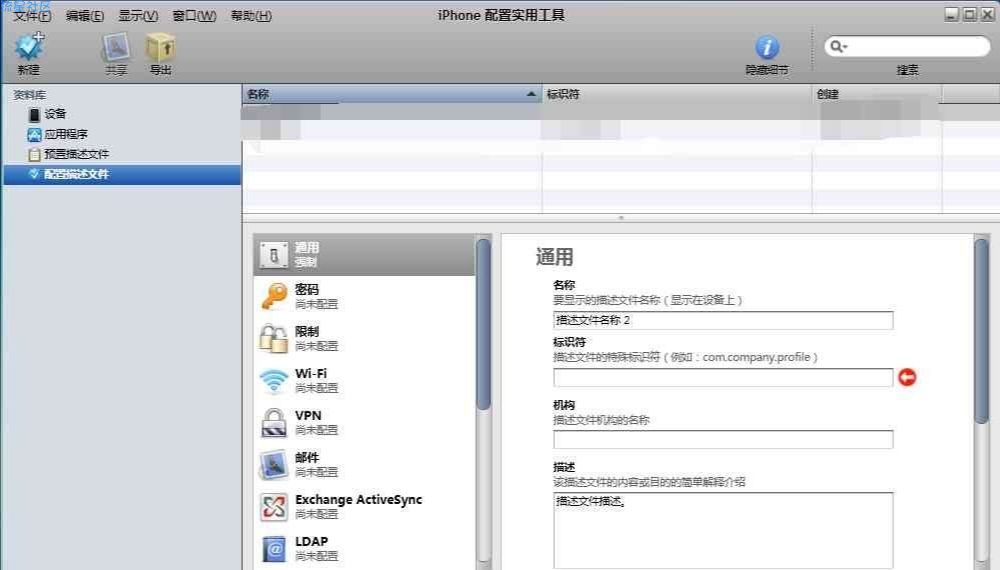Image resolution: width=1000 pixels, height=570 pixels.
Task: Click the Wi-Fi 尚未配置 subtitle text
Action: tap(317, 388)
